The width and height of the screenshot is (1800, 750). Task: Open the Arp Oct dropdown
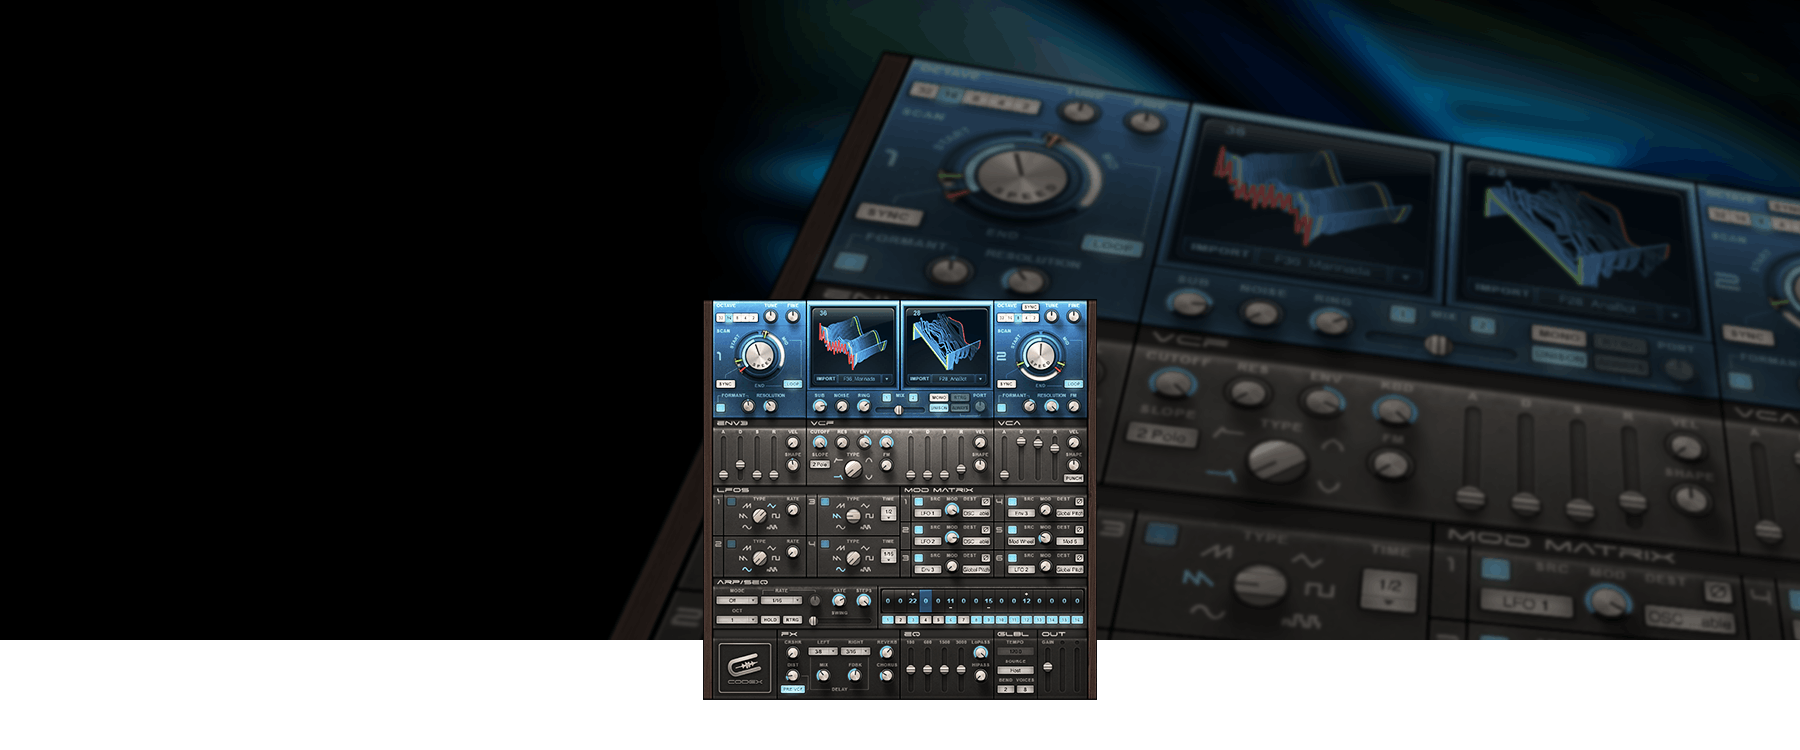tap(737, 620)
